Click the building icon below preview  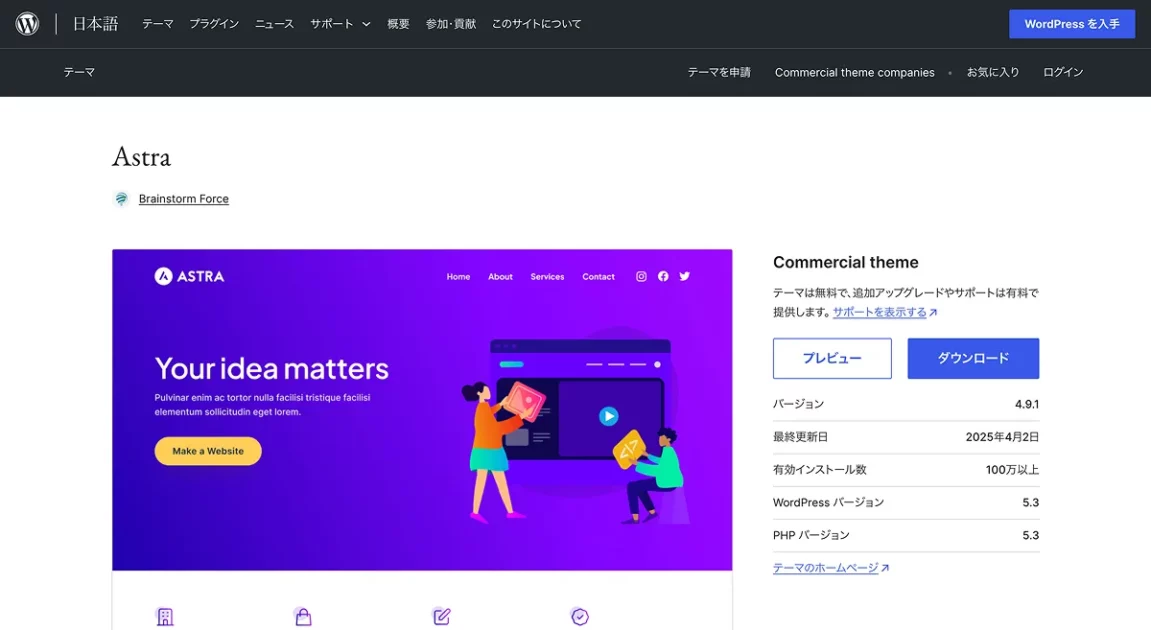165,616
